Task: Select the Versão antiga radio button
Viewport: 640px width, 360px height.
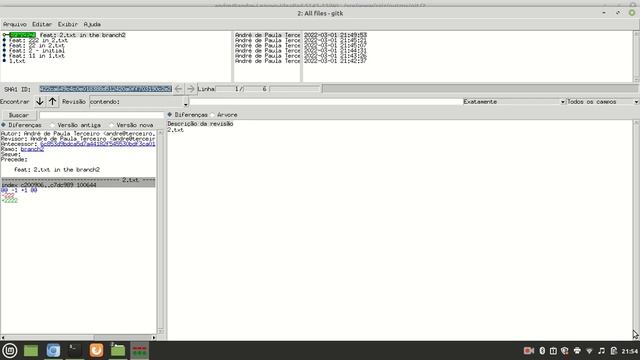Action: coord(76,125)
